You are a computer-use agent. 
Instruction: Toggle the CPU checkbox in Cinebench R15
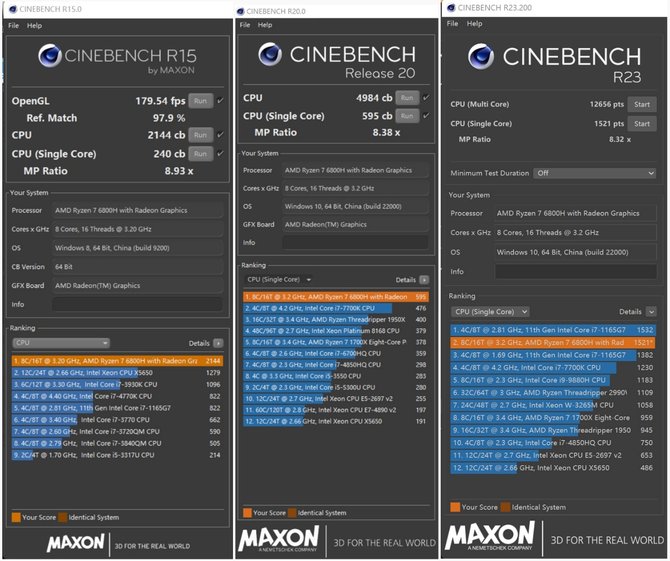tap(220, 135)
